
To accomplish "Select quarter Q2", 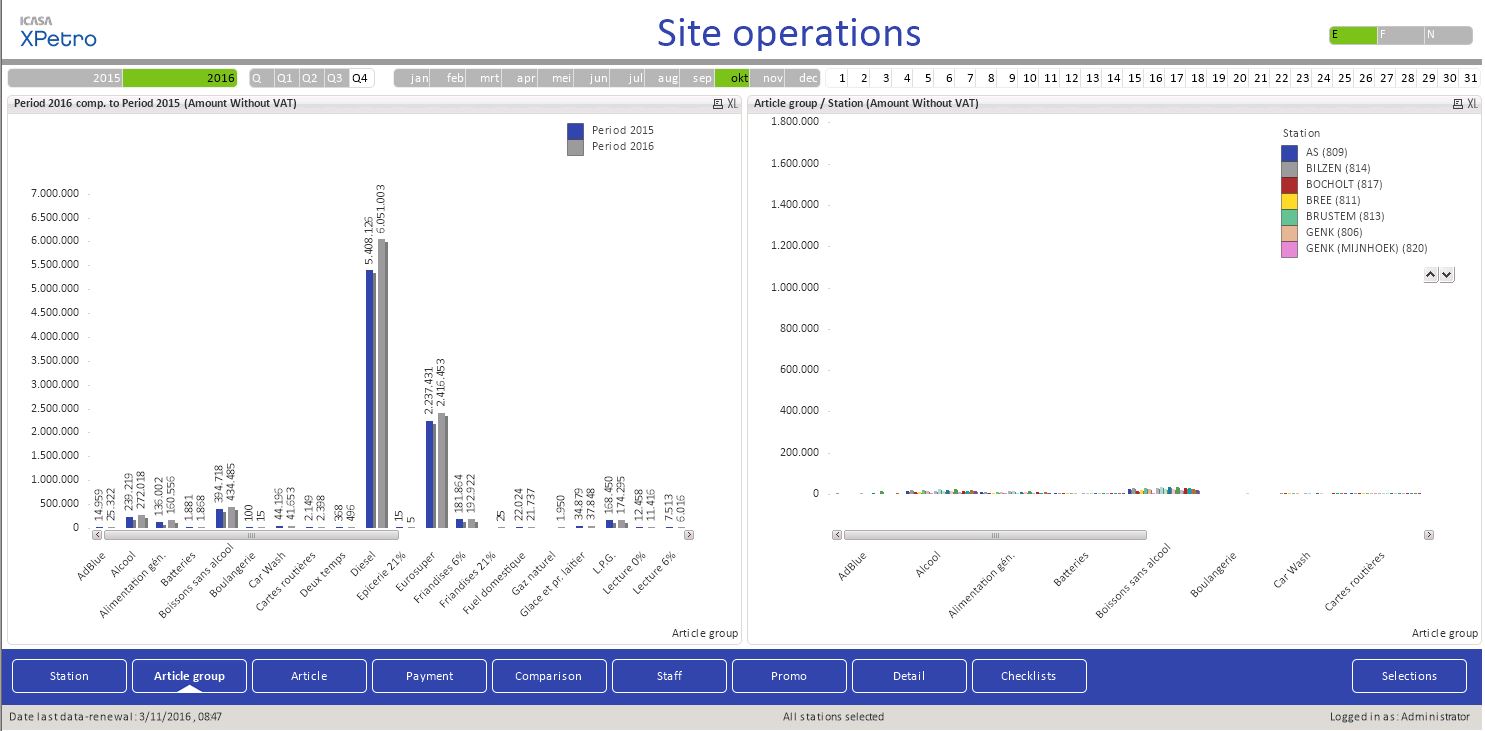I will click(x=311, y=78).
